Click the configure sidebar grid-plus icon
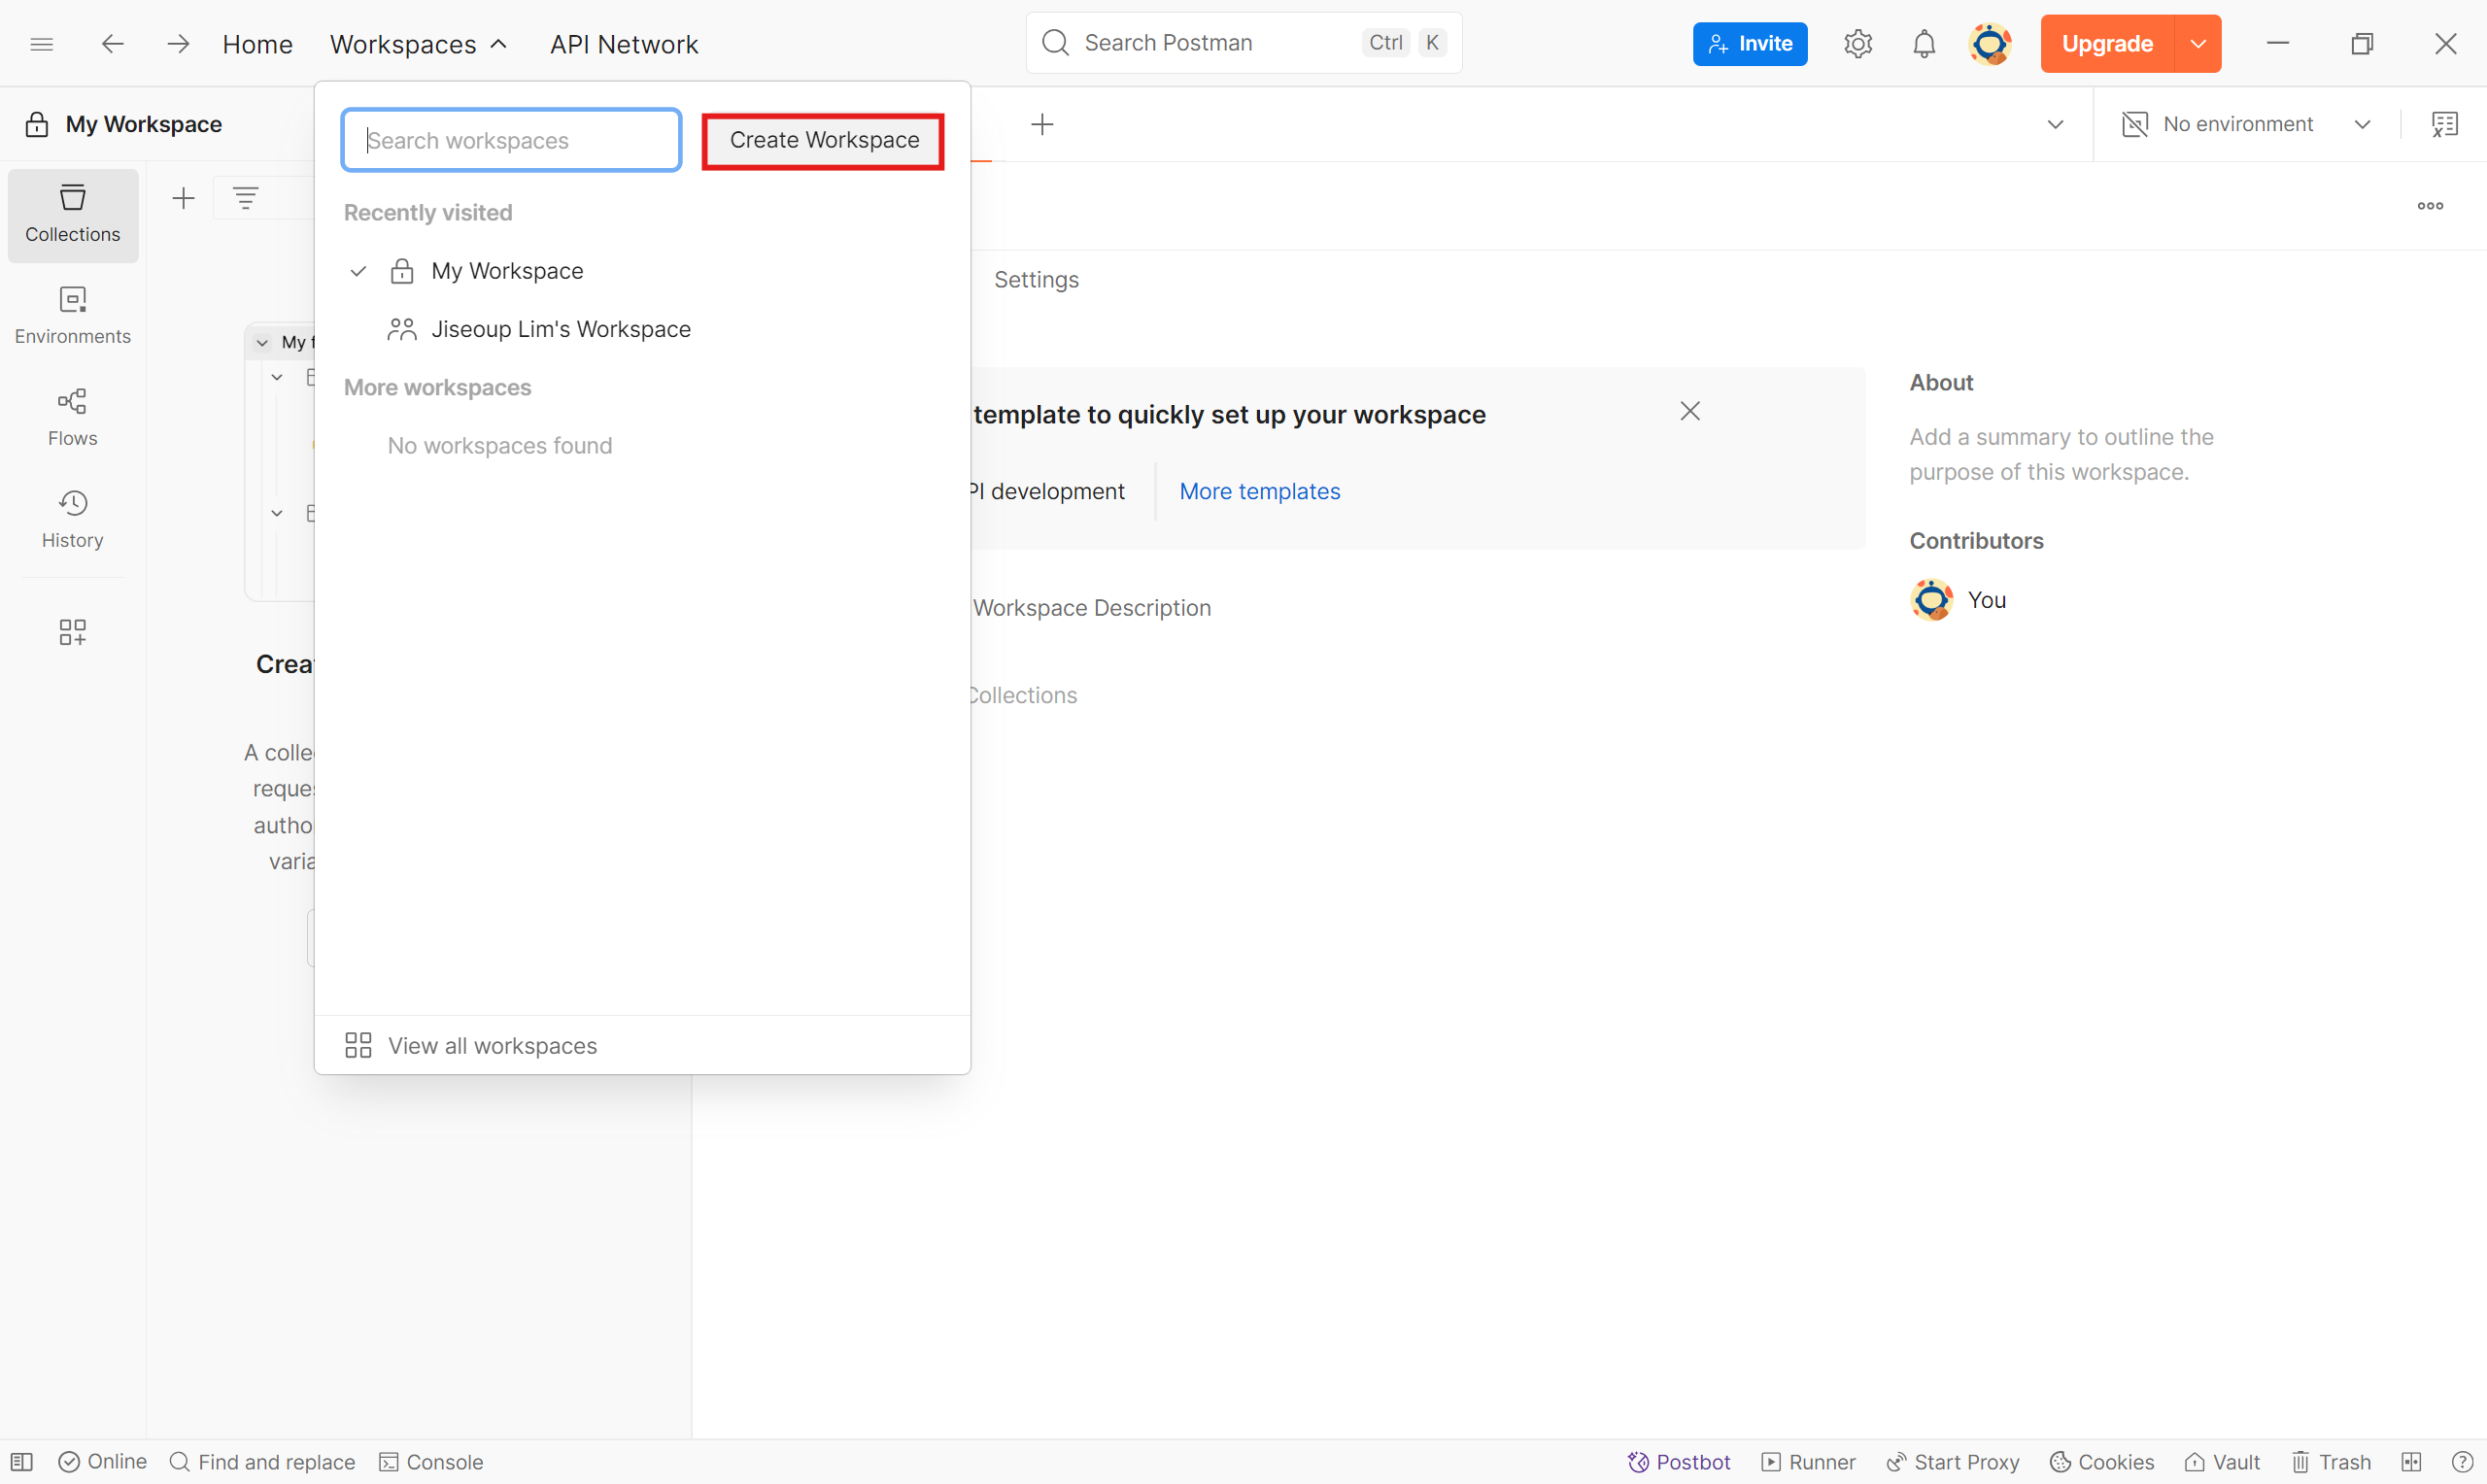Viewport: 2487px width, 1484px height. tap(73, 631)
